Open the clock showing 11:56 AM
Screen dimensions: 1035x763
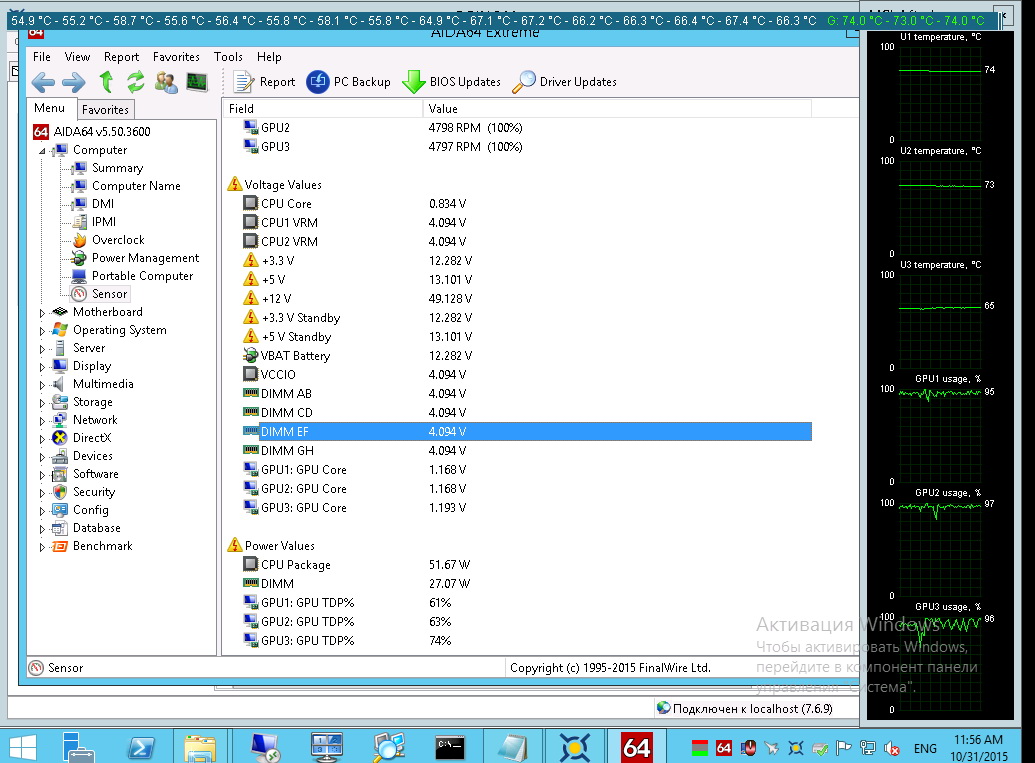[x=978, y=748]
